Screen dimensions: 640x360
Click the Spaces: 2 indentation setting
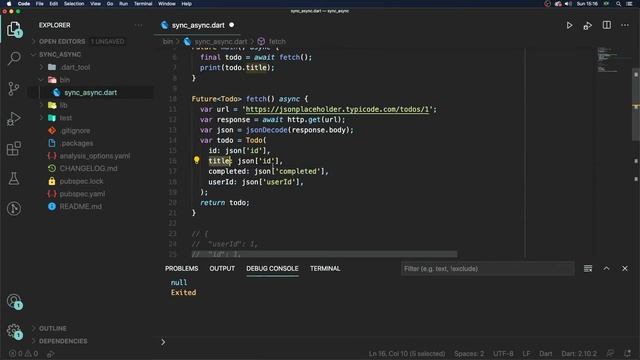point(469,354)
